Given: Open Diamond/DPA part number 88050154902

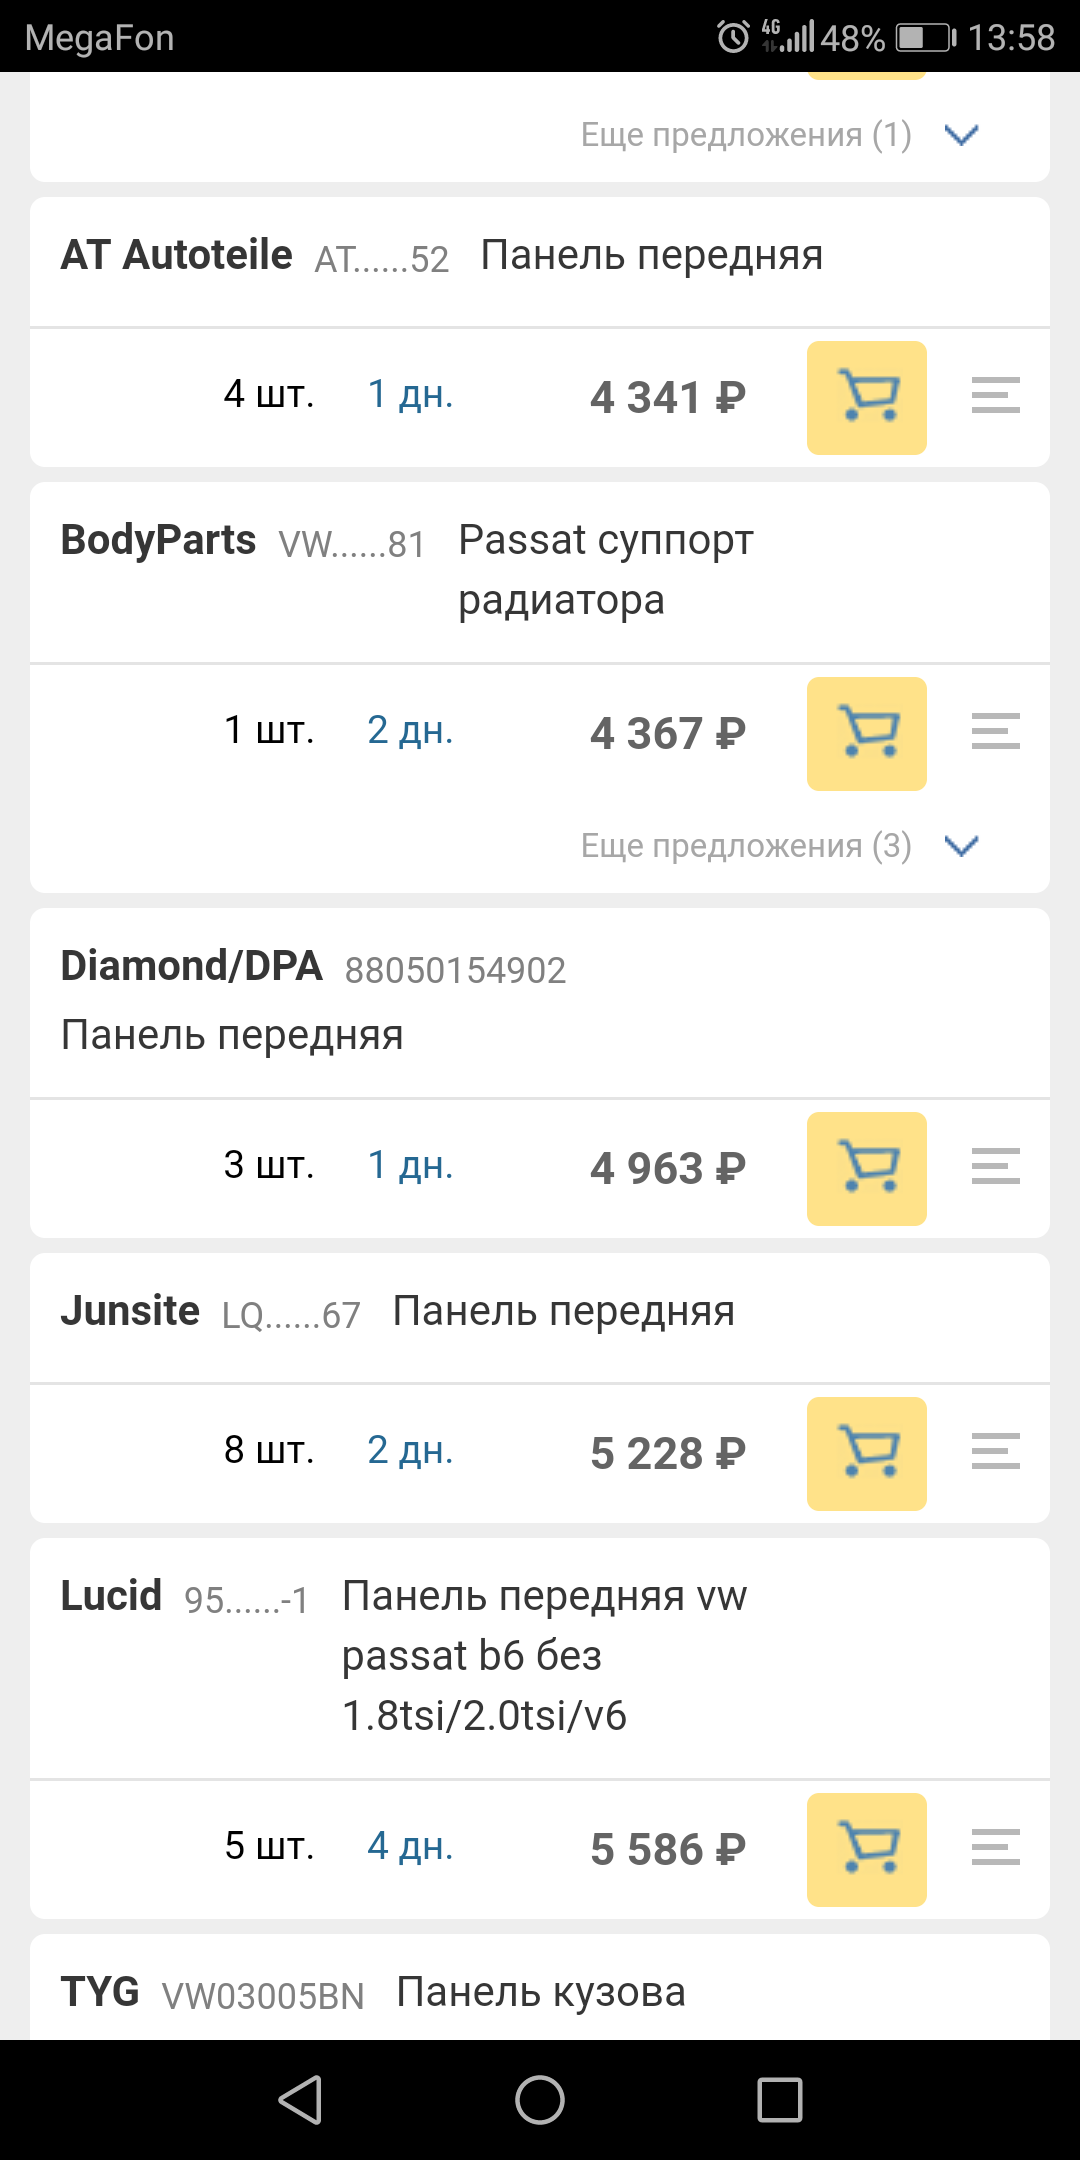Looking at the screenshot, I should click(x=455, y=970).
